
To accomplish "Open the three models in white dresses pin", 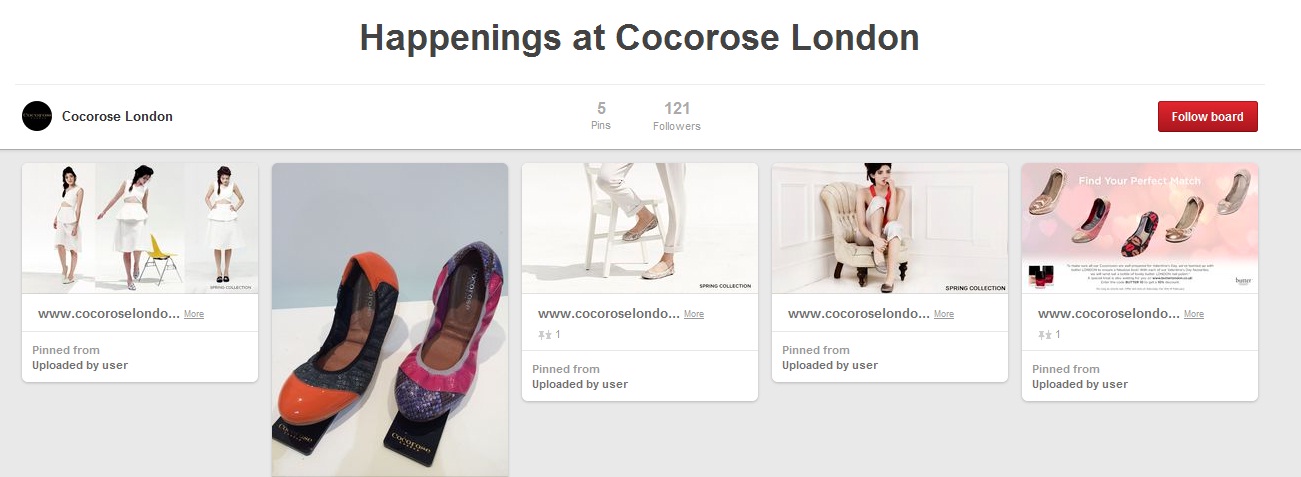I will 140,228.
